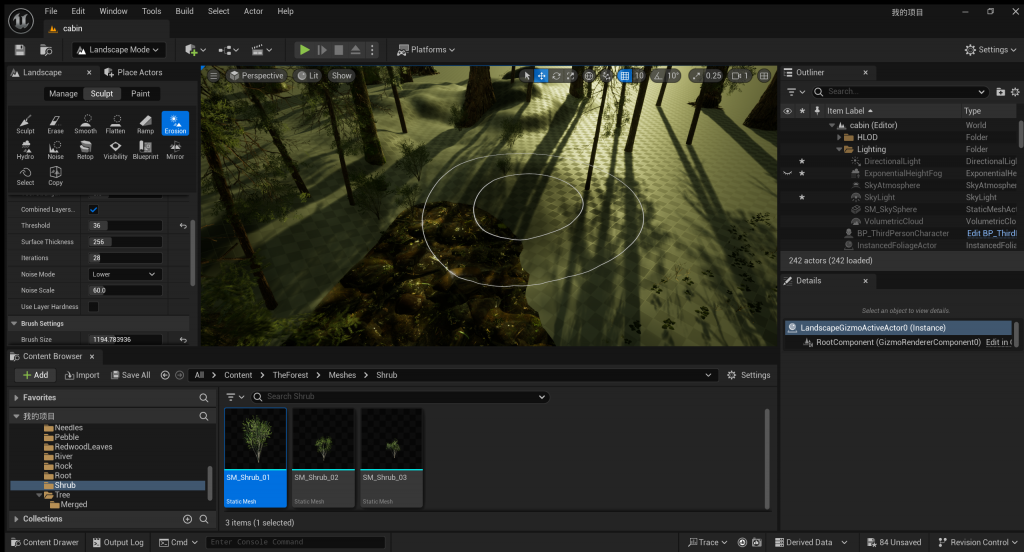Screen dimensions: 1024x552
Task: Adjust the Threshold slider value
Action: point(126,226)
